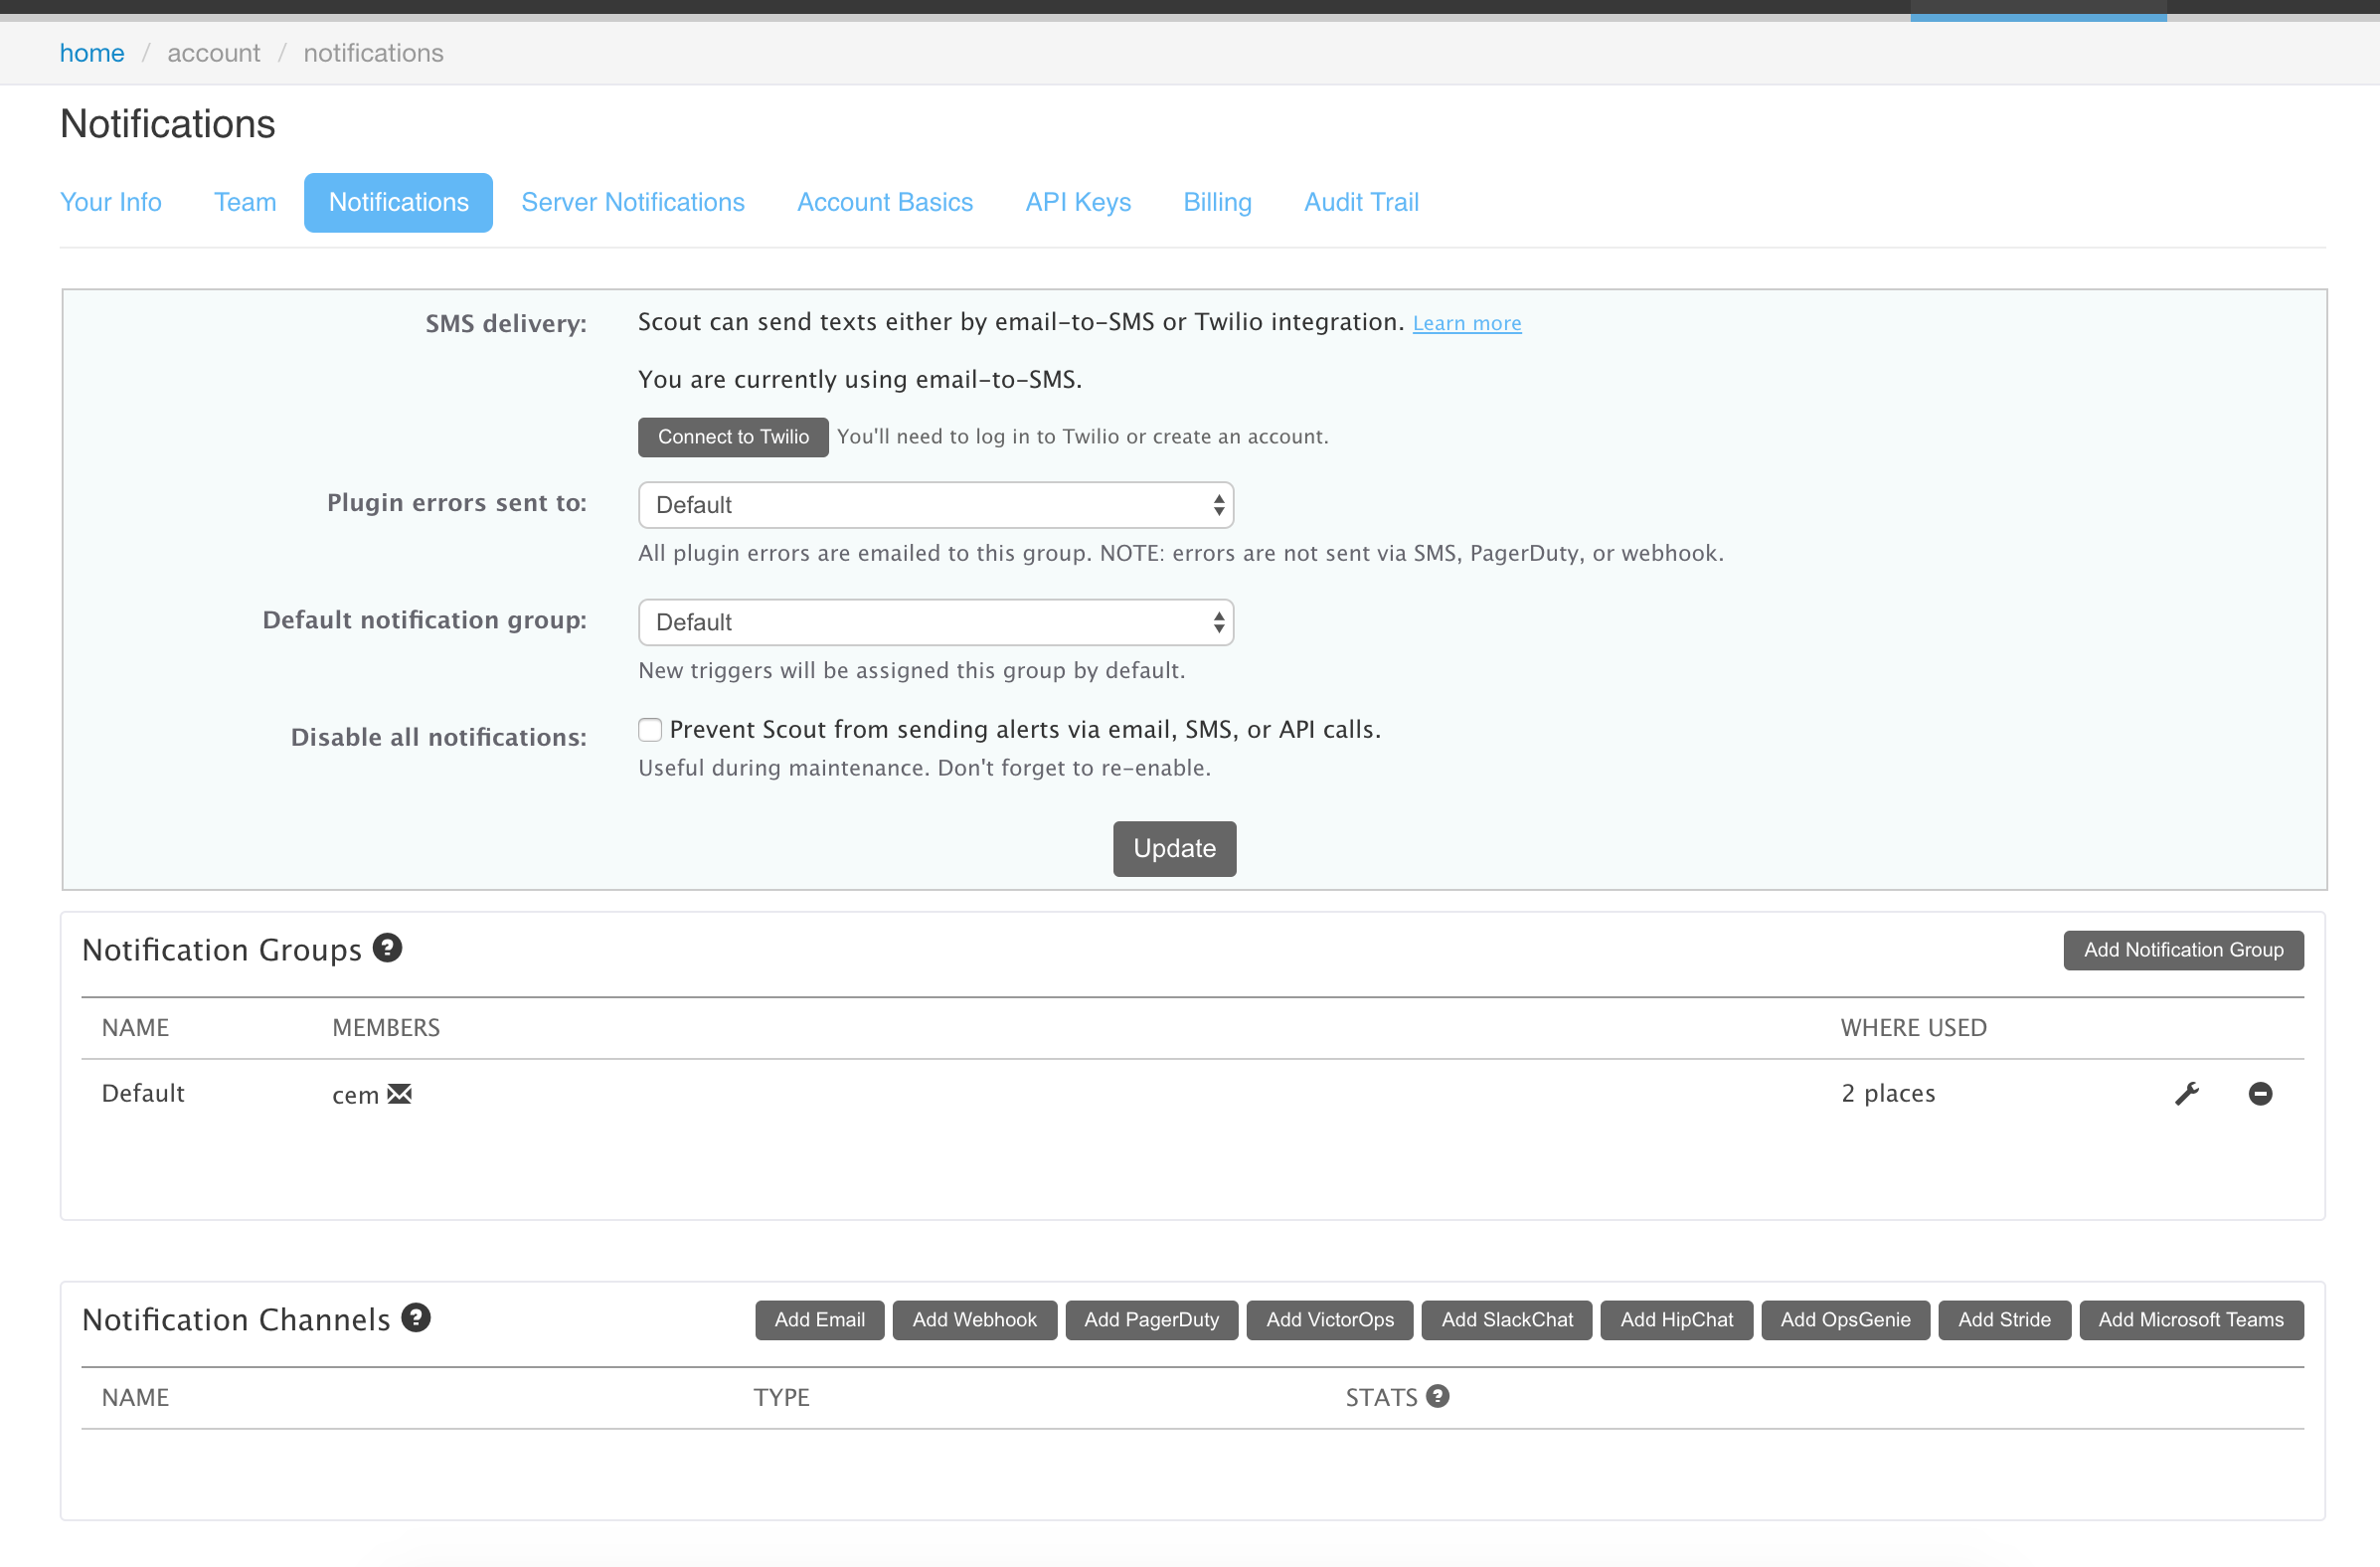Click the Notification Groups help icon
Image resolution: width=2380 pixels, height=1567 pixels.
387,947
